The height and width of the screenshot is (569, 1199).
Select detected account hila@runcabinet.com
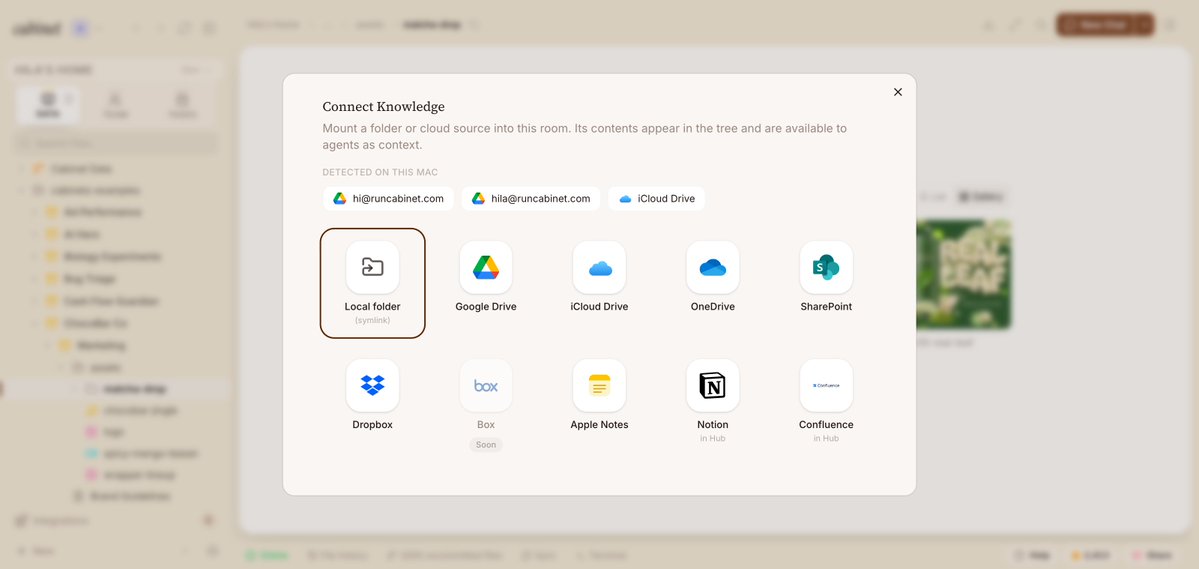pos(531,199)
